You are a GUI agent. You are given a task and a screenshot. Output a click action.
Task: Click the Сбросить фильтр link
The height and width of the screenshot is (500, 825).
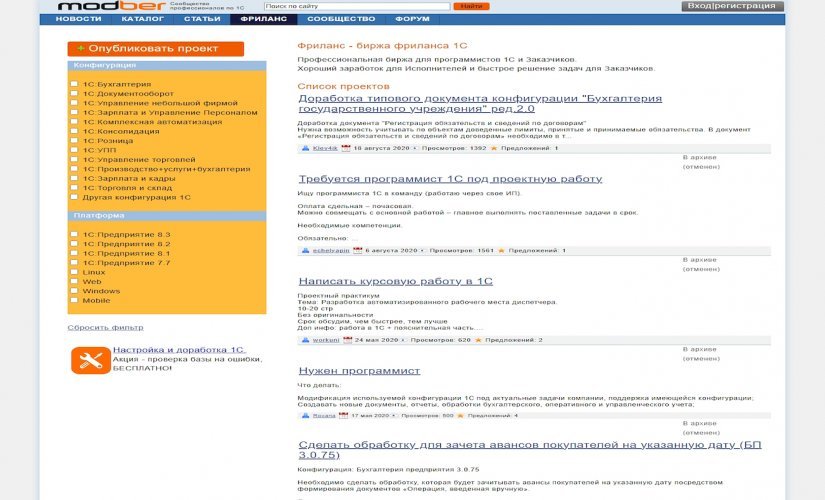point(105,327)
